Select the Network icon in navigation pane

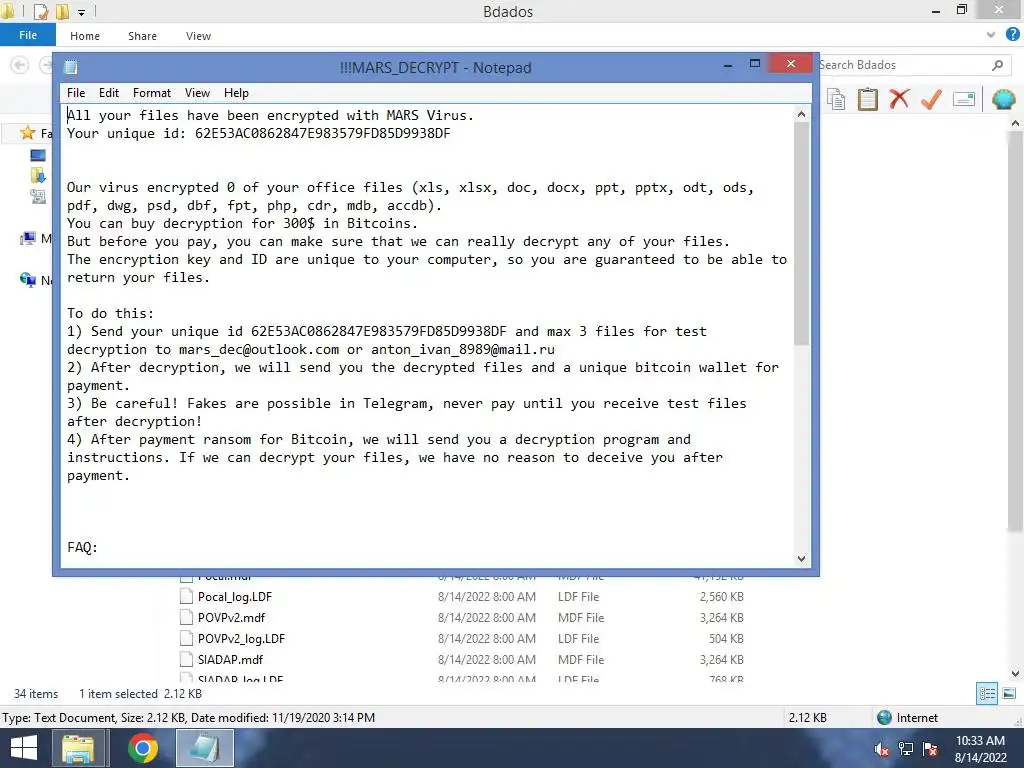(27, 280)
